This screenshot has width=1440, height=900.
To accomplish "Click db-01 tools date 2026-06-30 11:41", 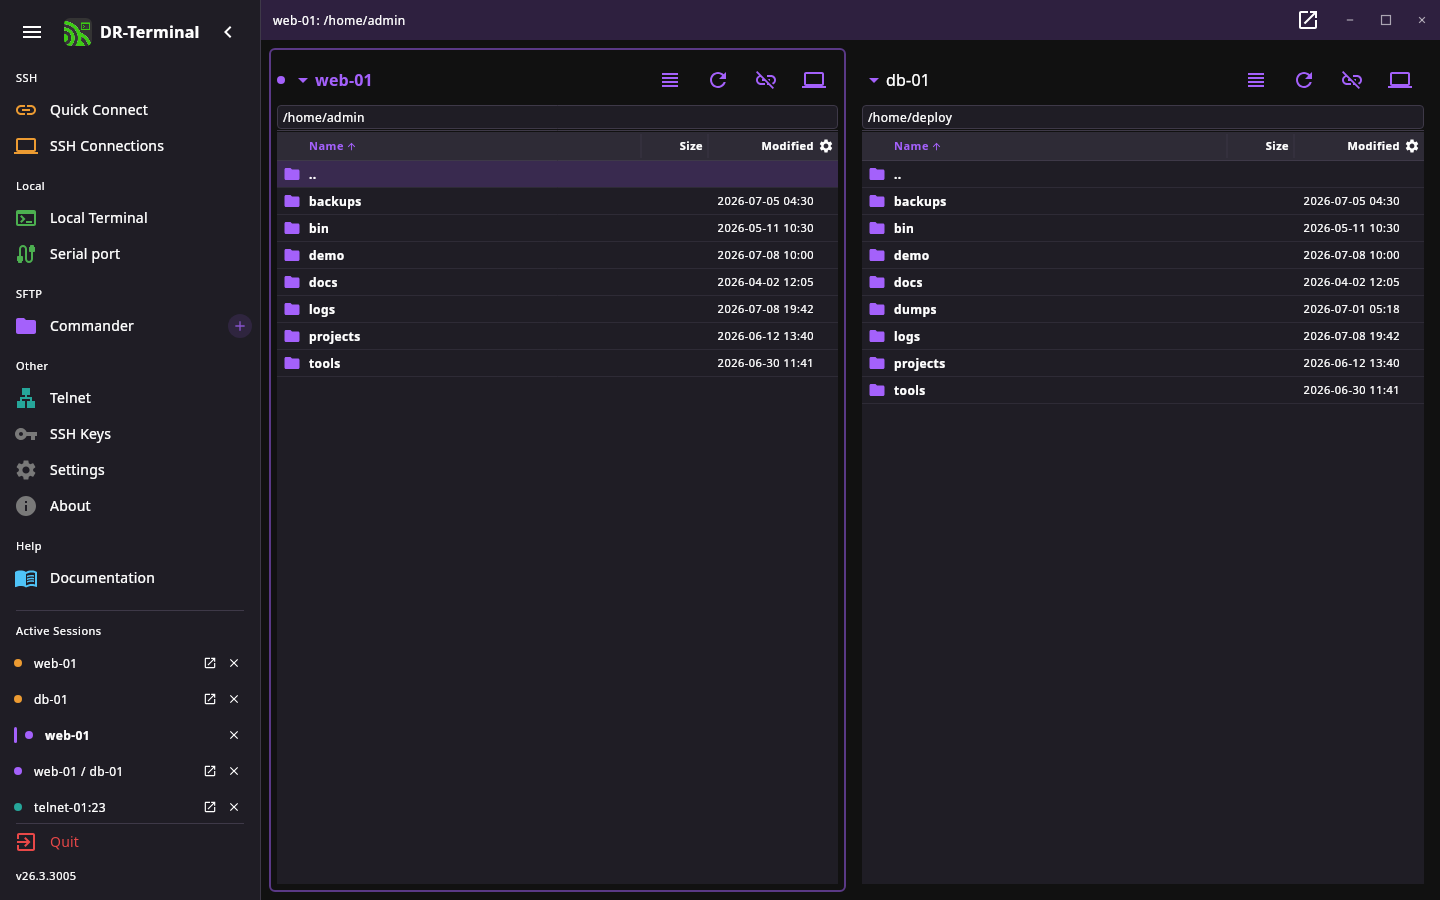I will tap(1351, 390).
